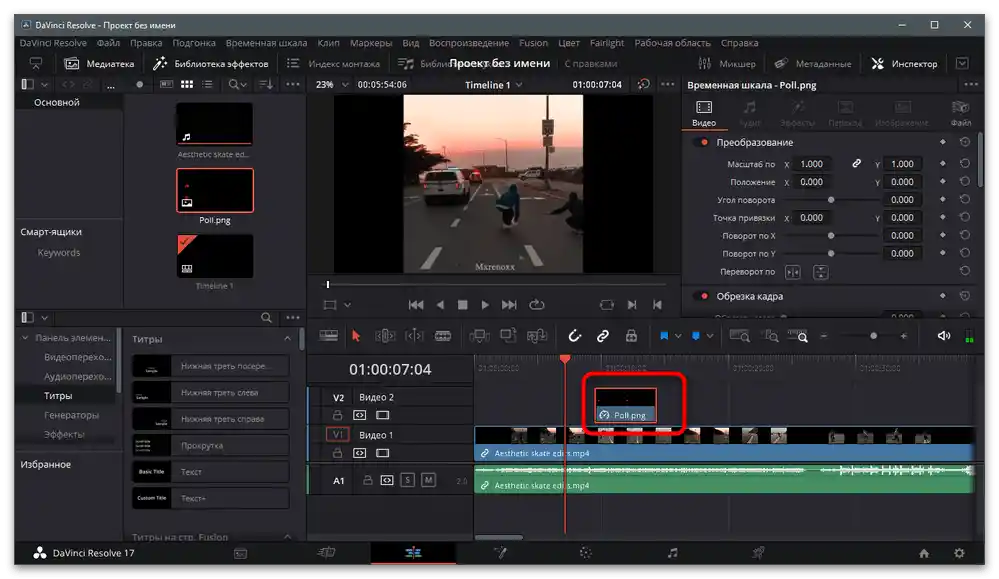The width and height of the screenshot is (999, 579).
Task: Expand the Панель элементов tree node
Action: point(25,338)
